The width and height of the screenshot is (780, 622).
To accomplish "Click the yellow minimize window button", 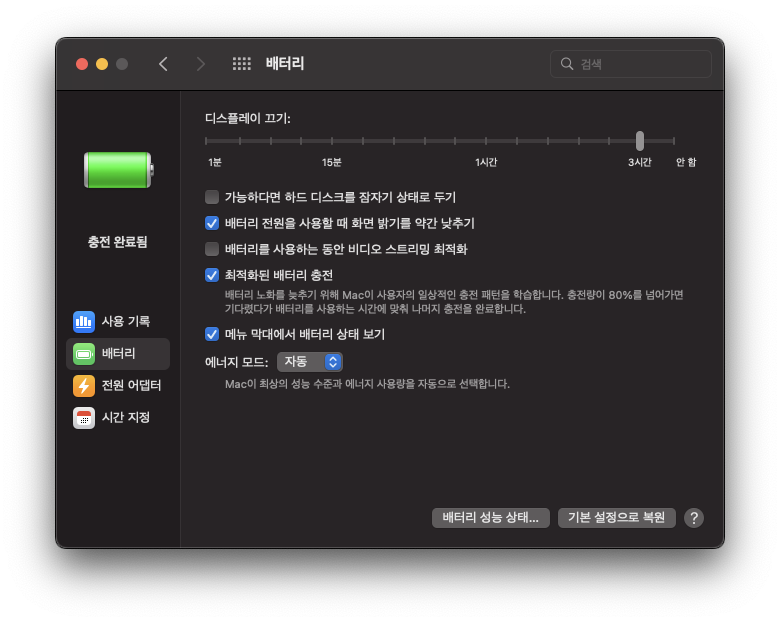I will [102, 64].
